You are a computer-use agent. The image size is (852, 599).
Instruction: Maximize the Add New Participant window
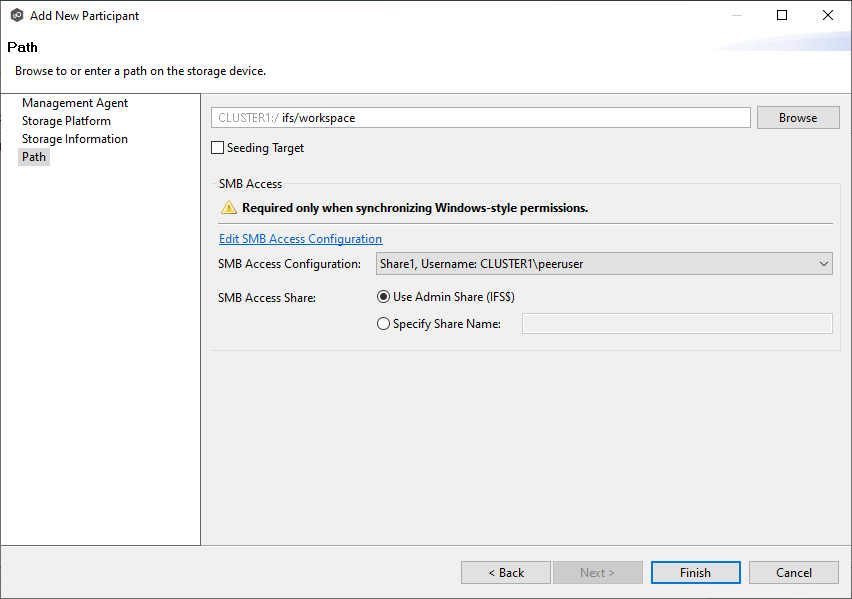pos(782,16)
